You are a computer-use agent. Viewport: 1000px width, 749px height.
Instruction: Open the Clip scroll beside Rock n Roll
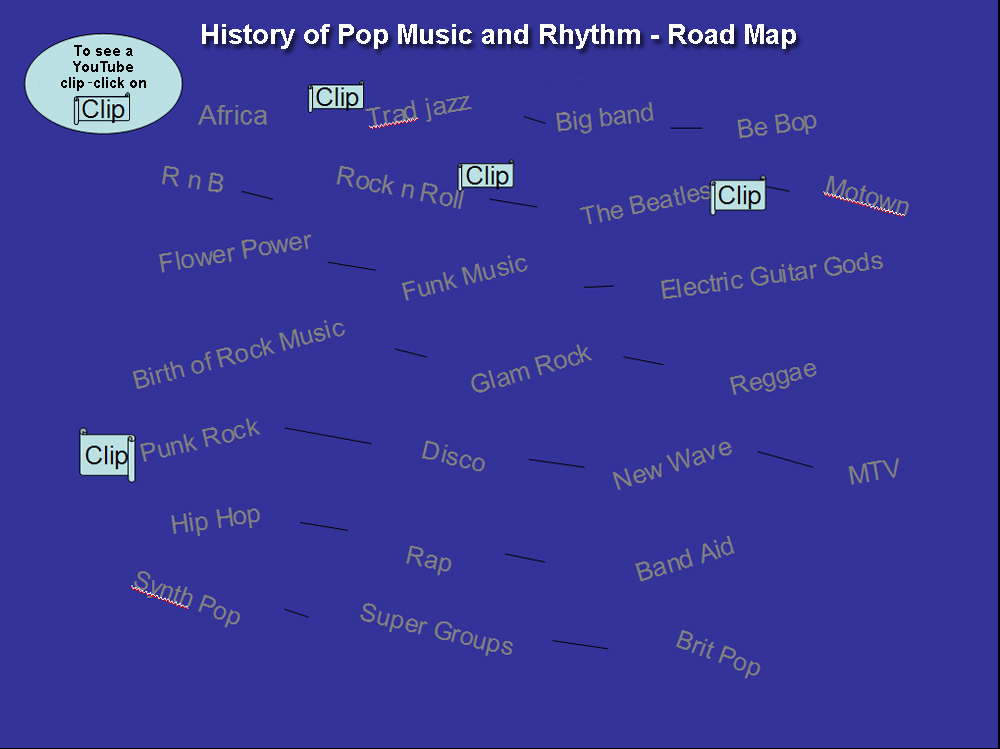point(486,175)
